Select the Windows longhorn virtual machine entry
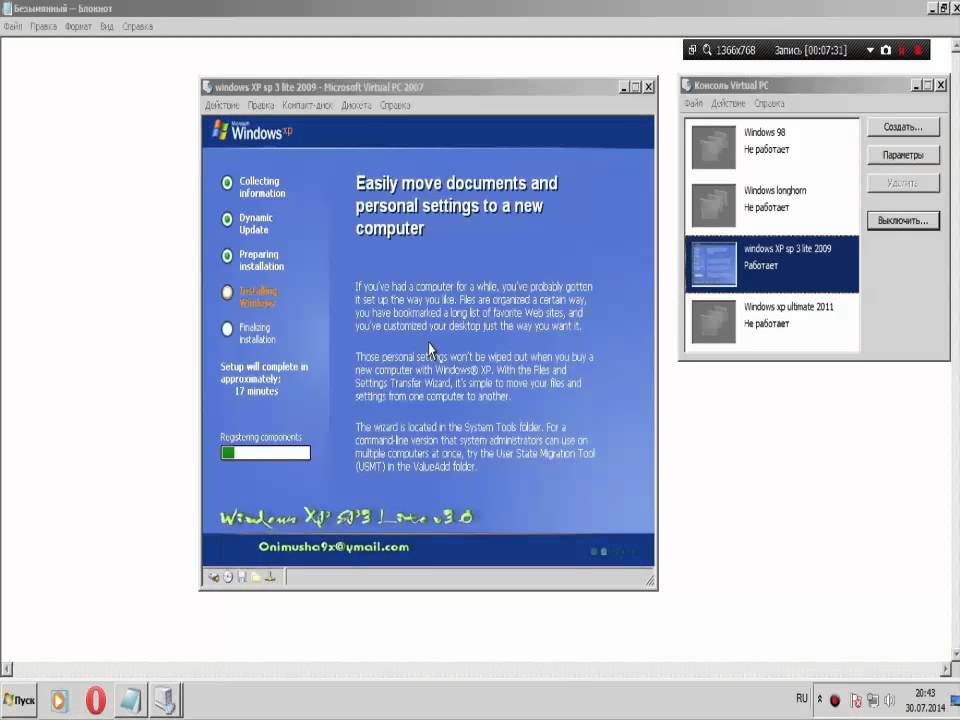 pyautogui.click(x=772, y=206)
